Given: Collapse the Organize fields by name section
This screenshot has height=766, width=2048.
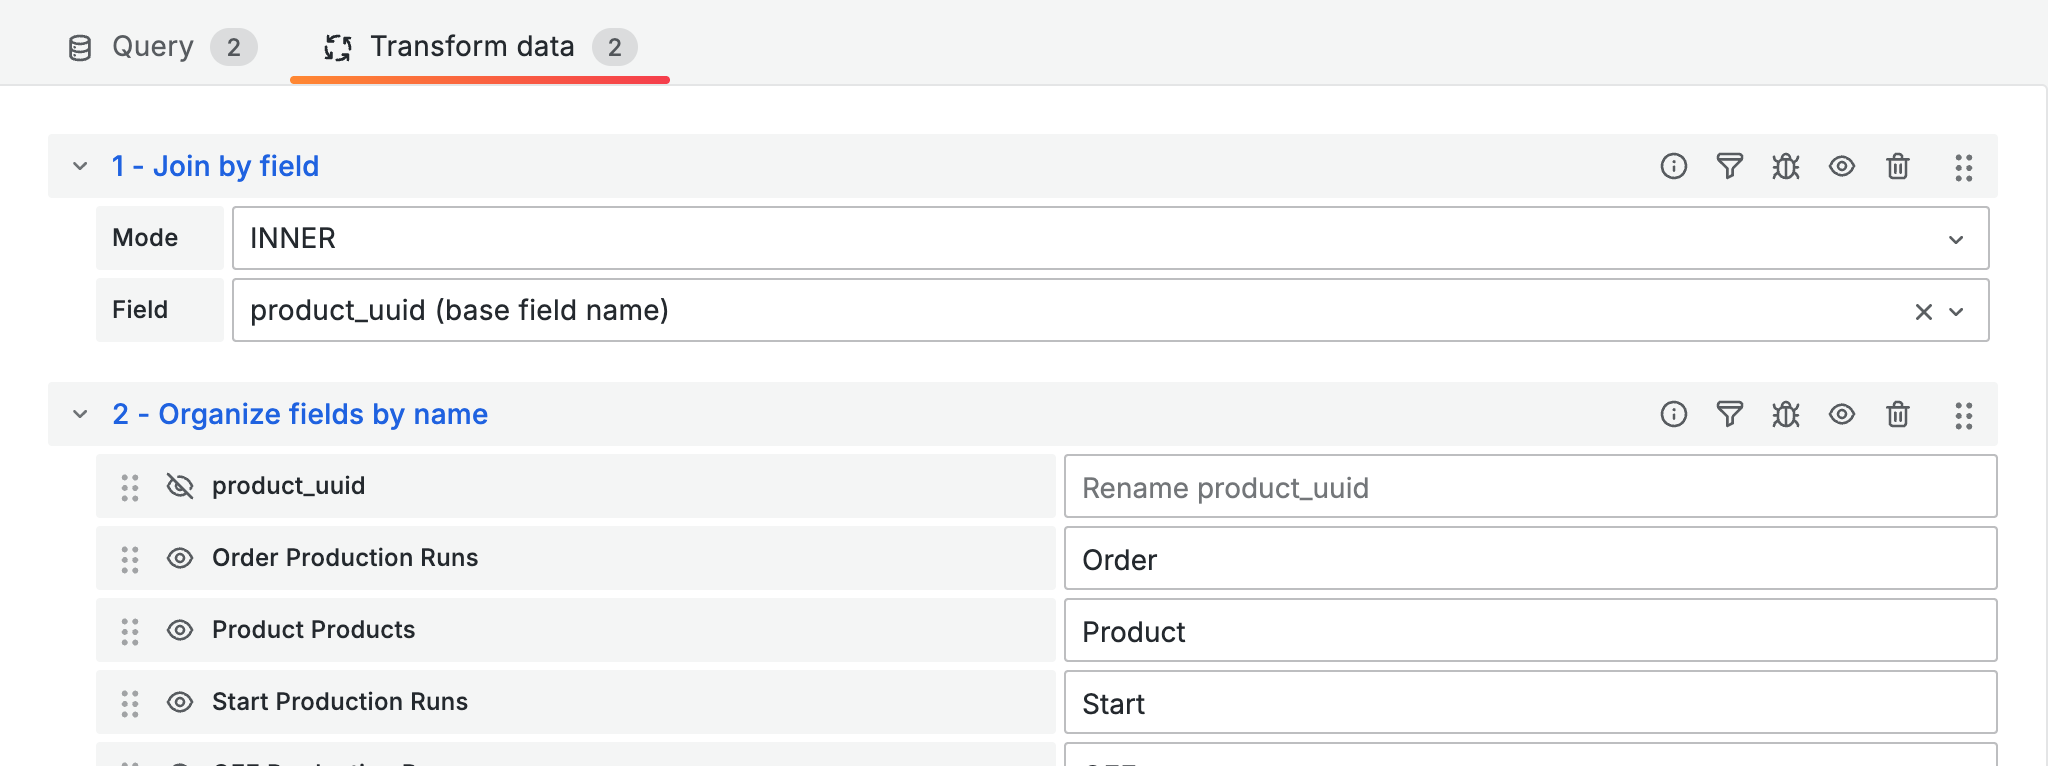Looking at the screenshot, I should point(80,414).
